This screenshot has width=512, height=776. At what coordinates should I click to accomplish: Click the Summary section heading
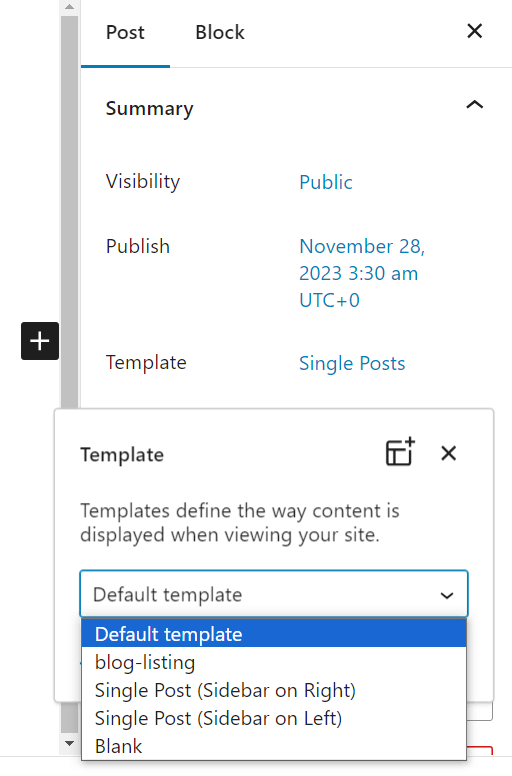coord(149,108)
